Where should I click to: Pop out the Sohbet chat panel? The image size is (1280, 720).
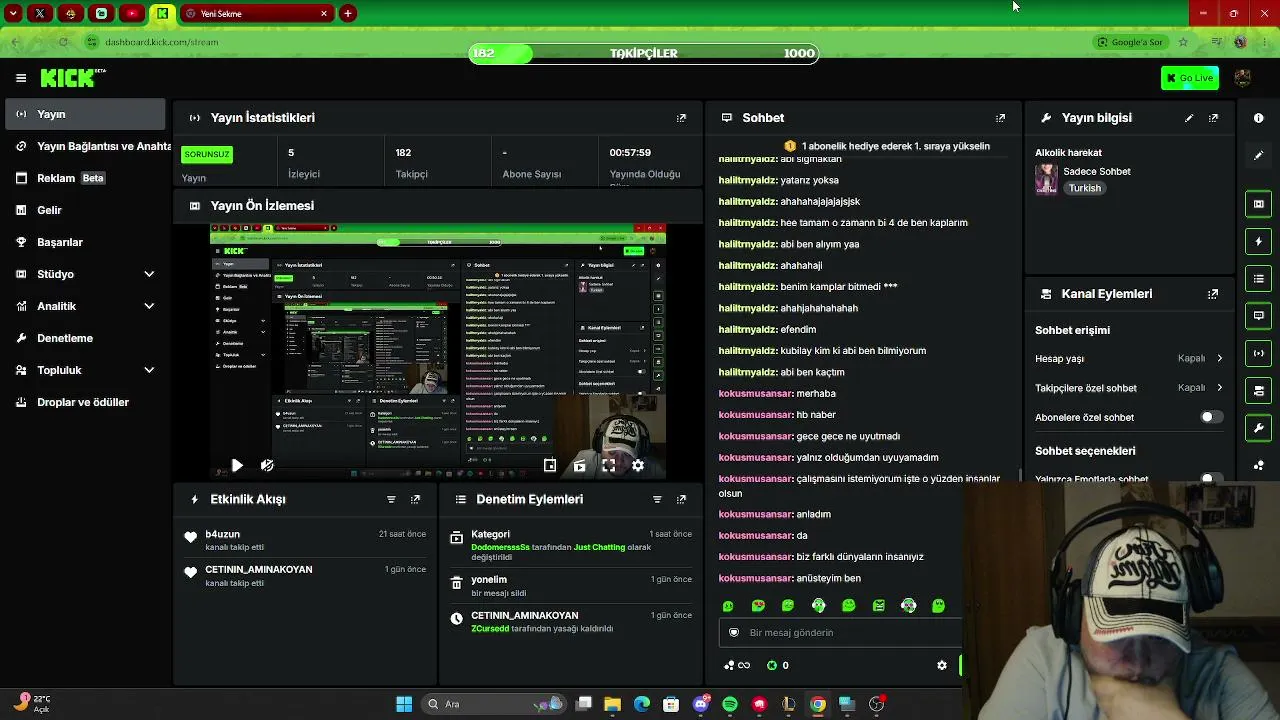[x=1000, y=118]
